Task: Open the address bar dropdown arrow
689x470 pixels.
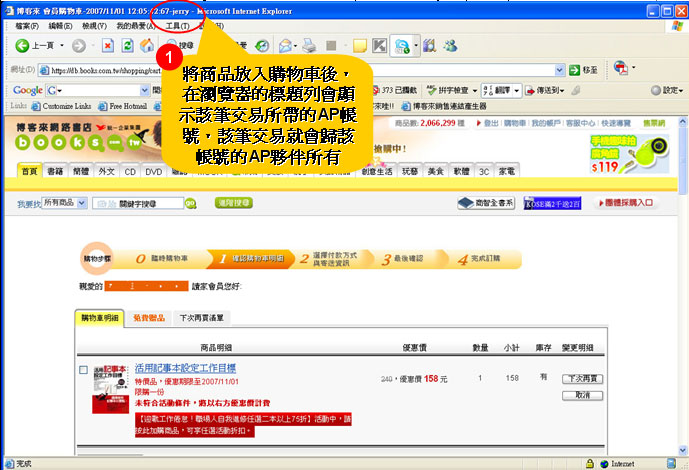Action: (x=559, y=70)
